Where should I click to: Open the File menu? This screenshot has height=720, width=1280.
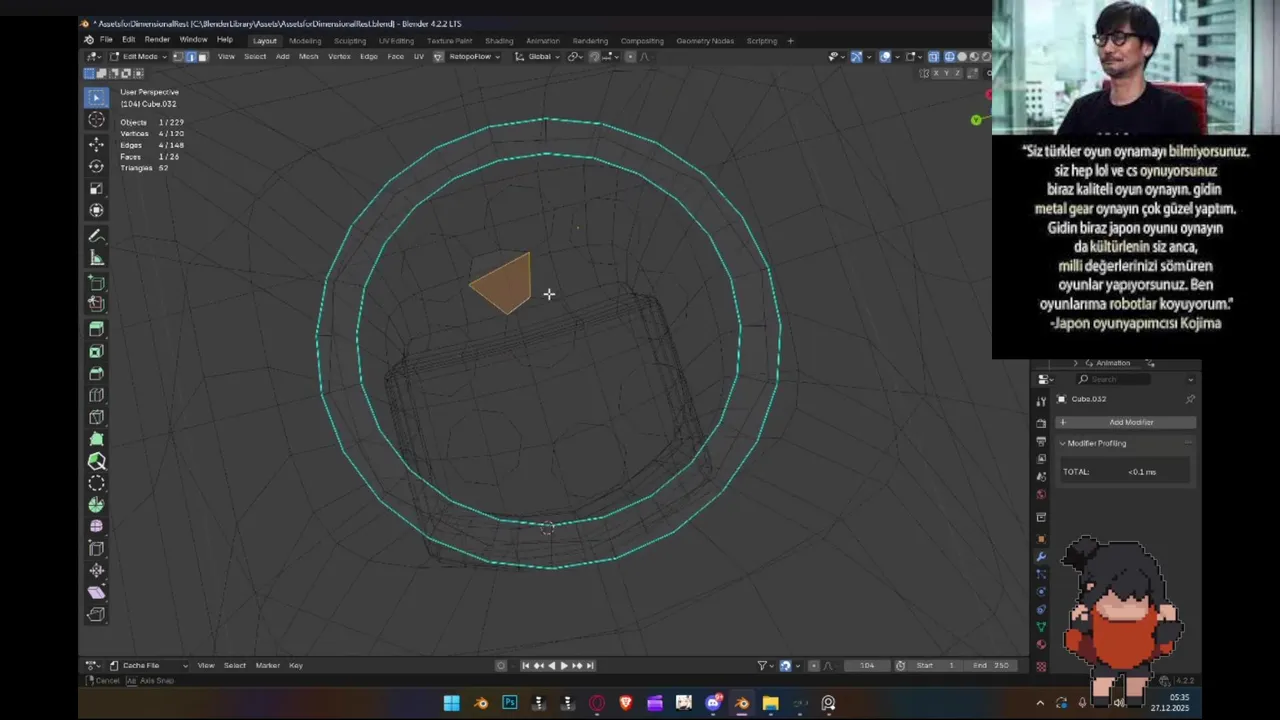pyautogui.click(x=106, y=40)
